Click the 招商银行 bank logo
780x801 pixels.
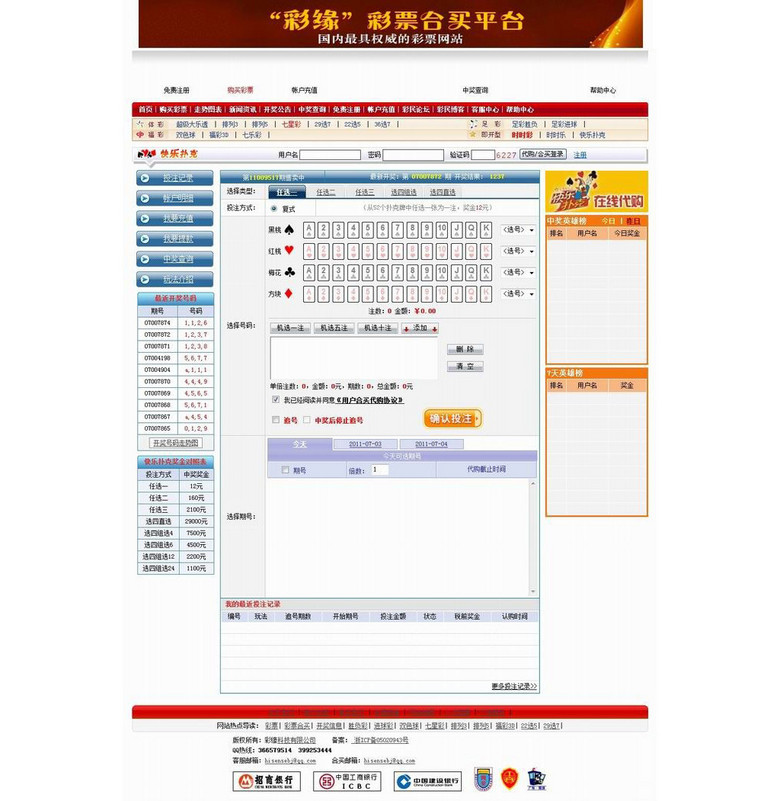(267, 781)
